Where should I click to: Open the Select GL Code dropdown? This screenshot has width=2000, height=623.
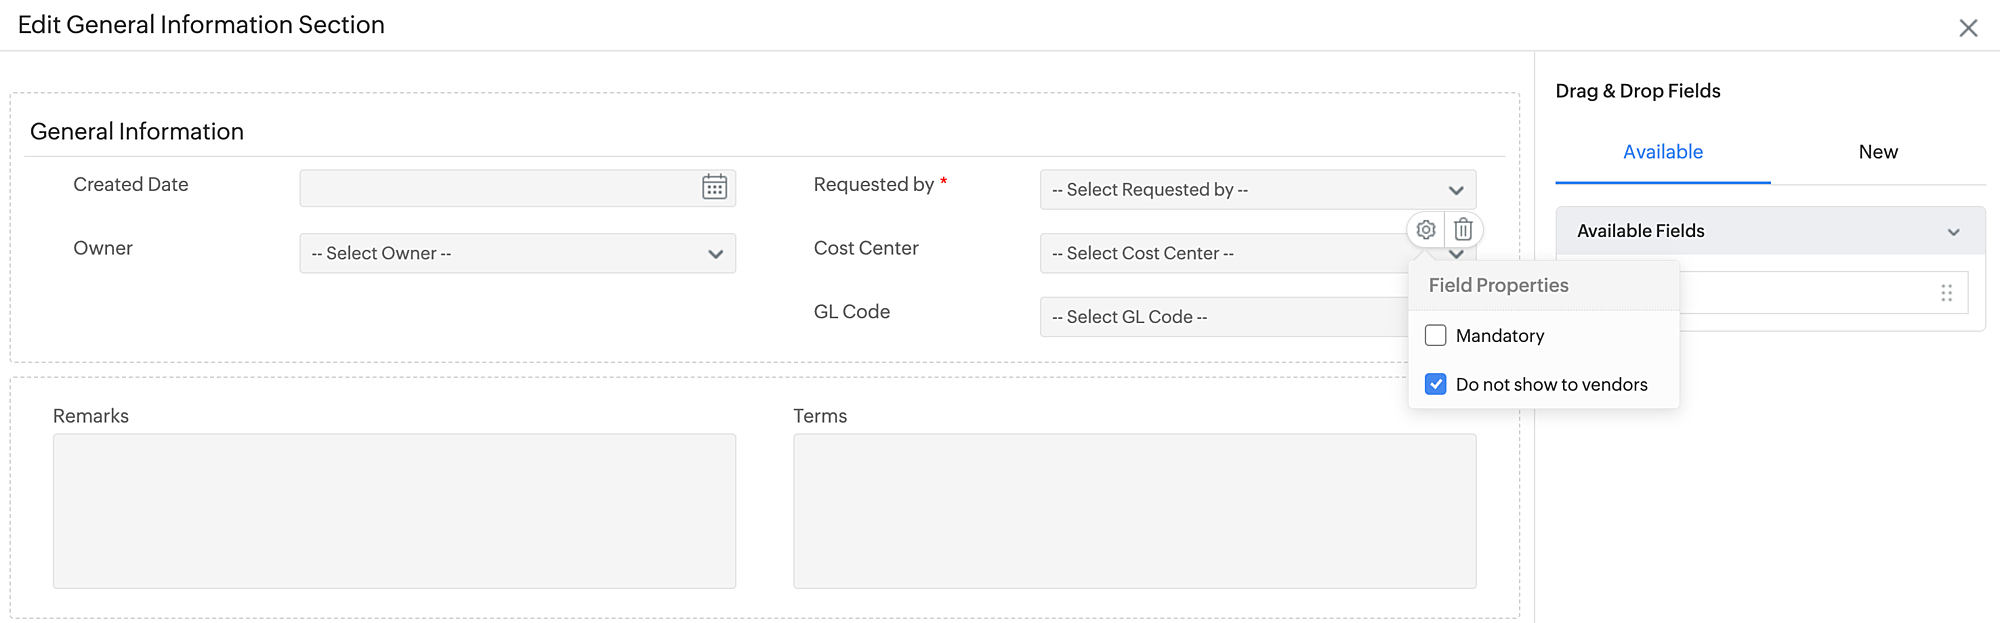[x=1220, y=317]
